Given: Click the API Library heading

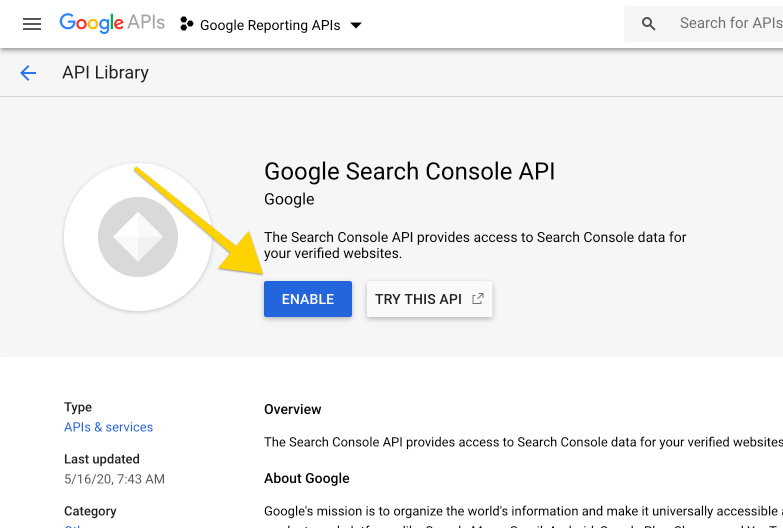Looking at the screenshot, I should point(105,73).
